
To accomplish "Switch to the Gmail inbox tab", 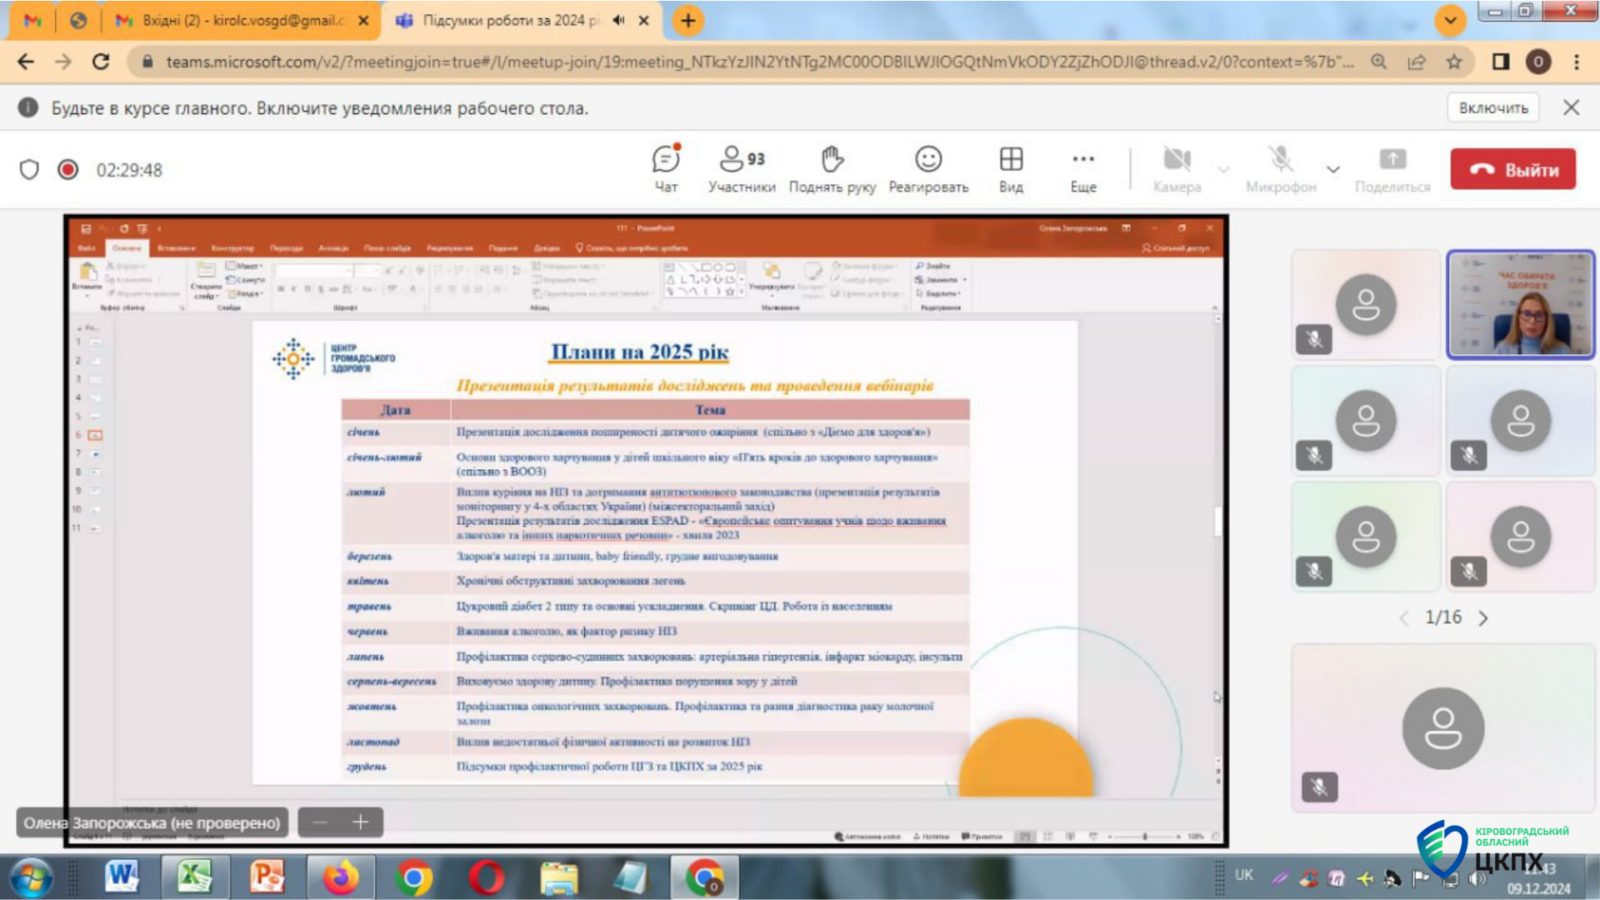I will point(240,20).
